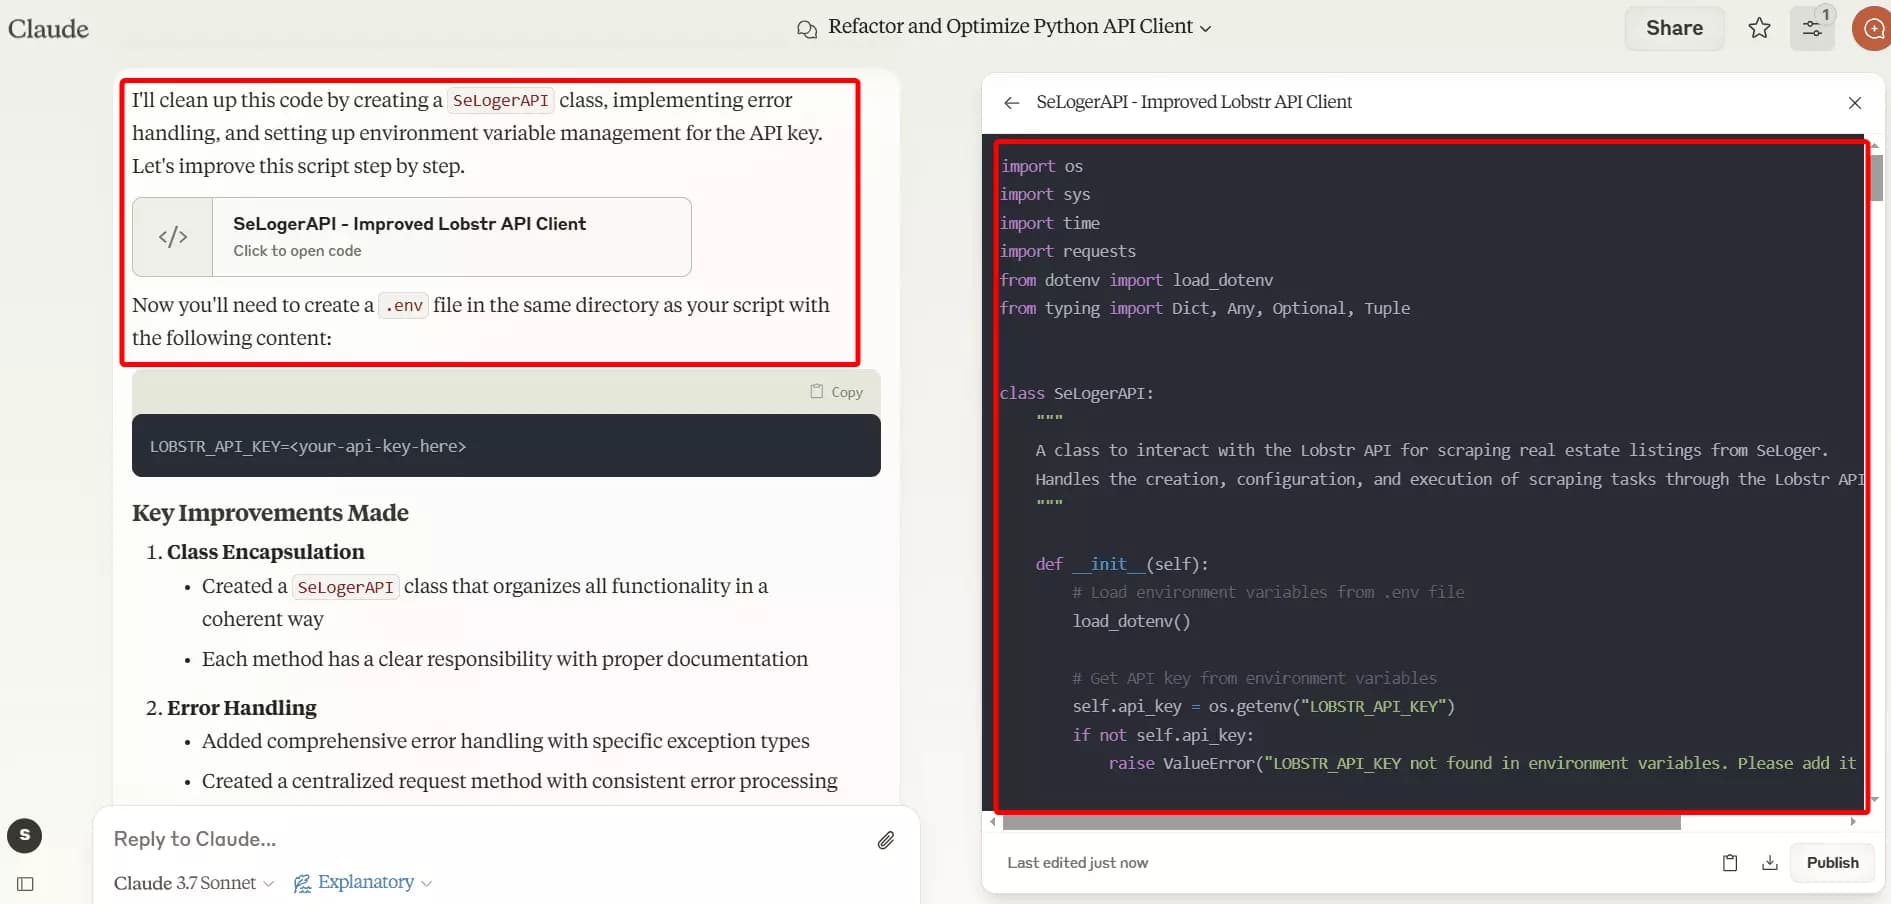Click scroll-right arrow of horizontal scrollbar
Viewport: 1891px width, 904px height.
point(1853,822)
